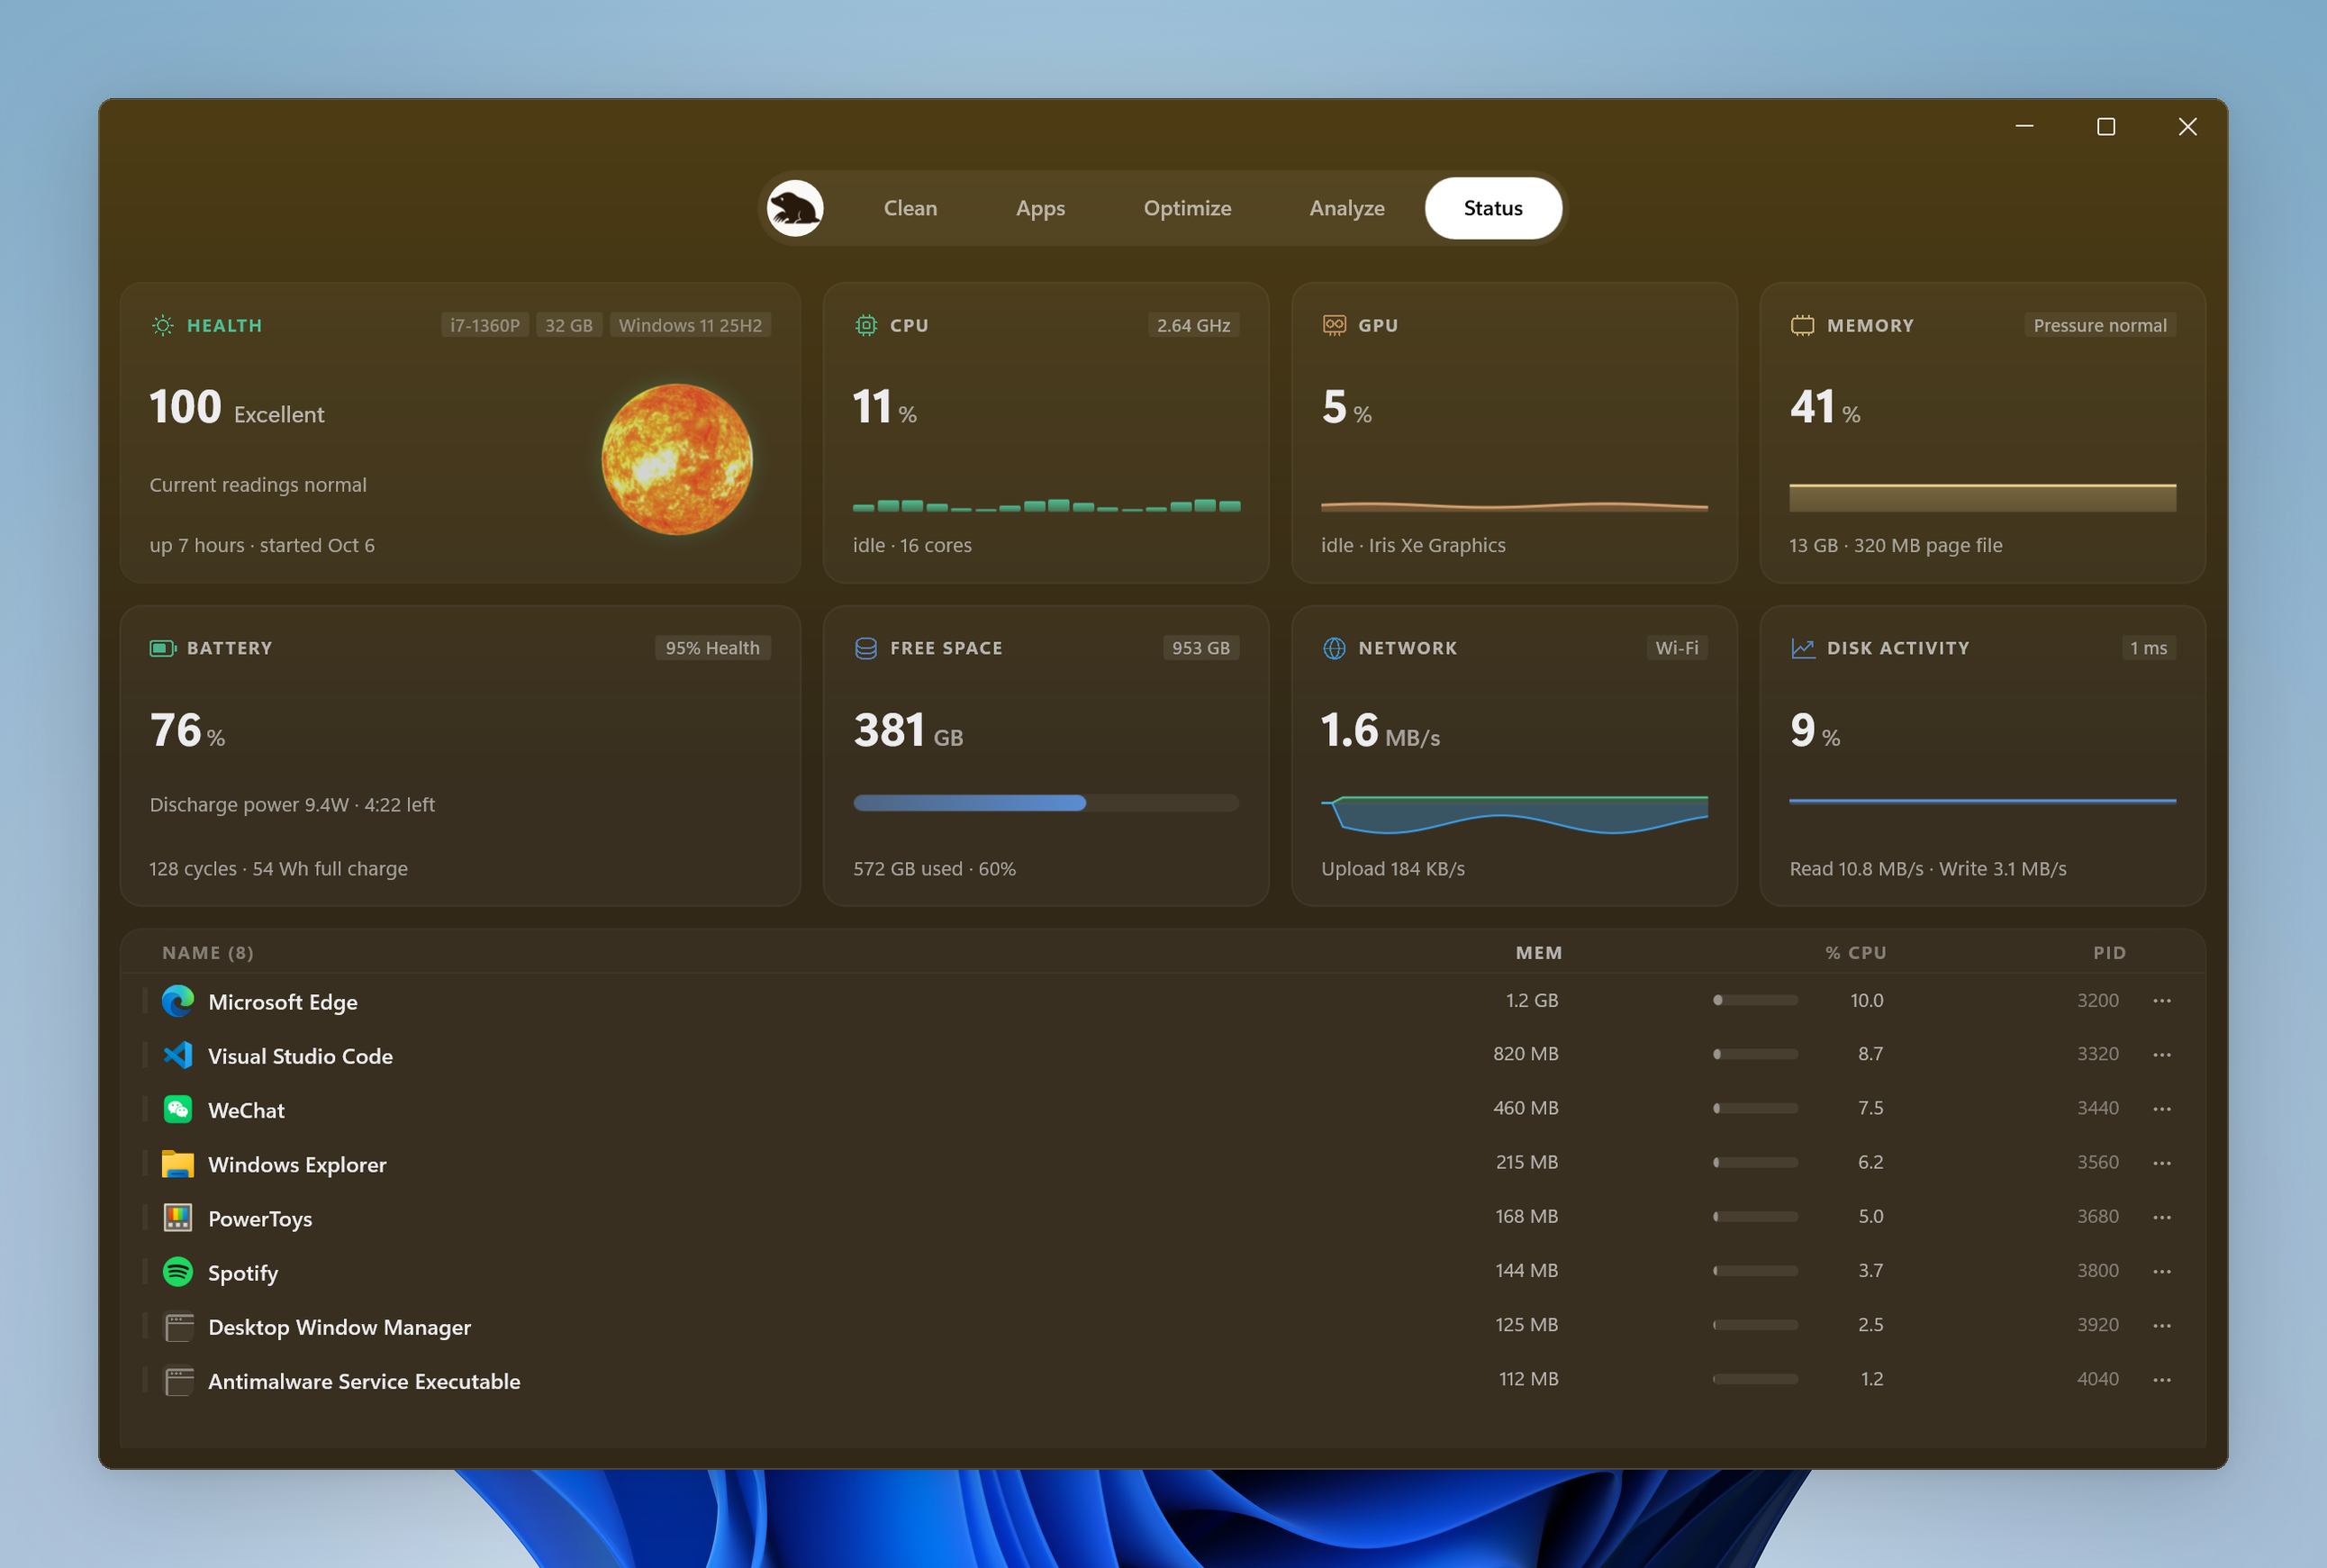Click the Free Space disk icon
The image size is (2327, 1568).
866,648
